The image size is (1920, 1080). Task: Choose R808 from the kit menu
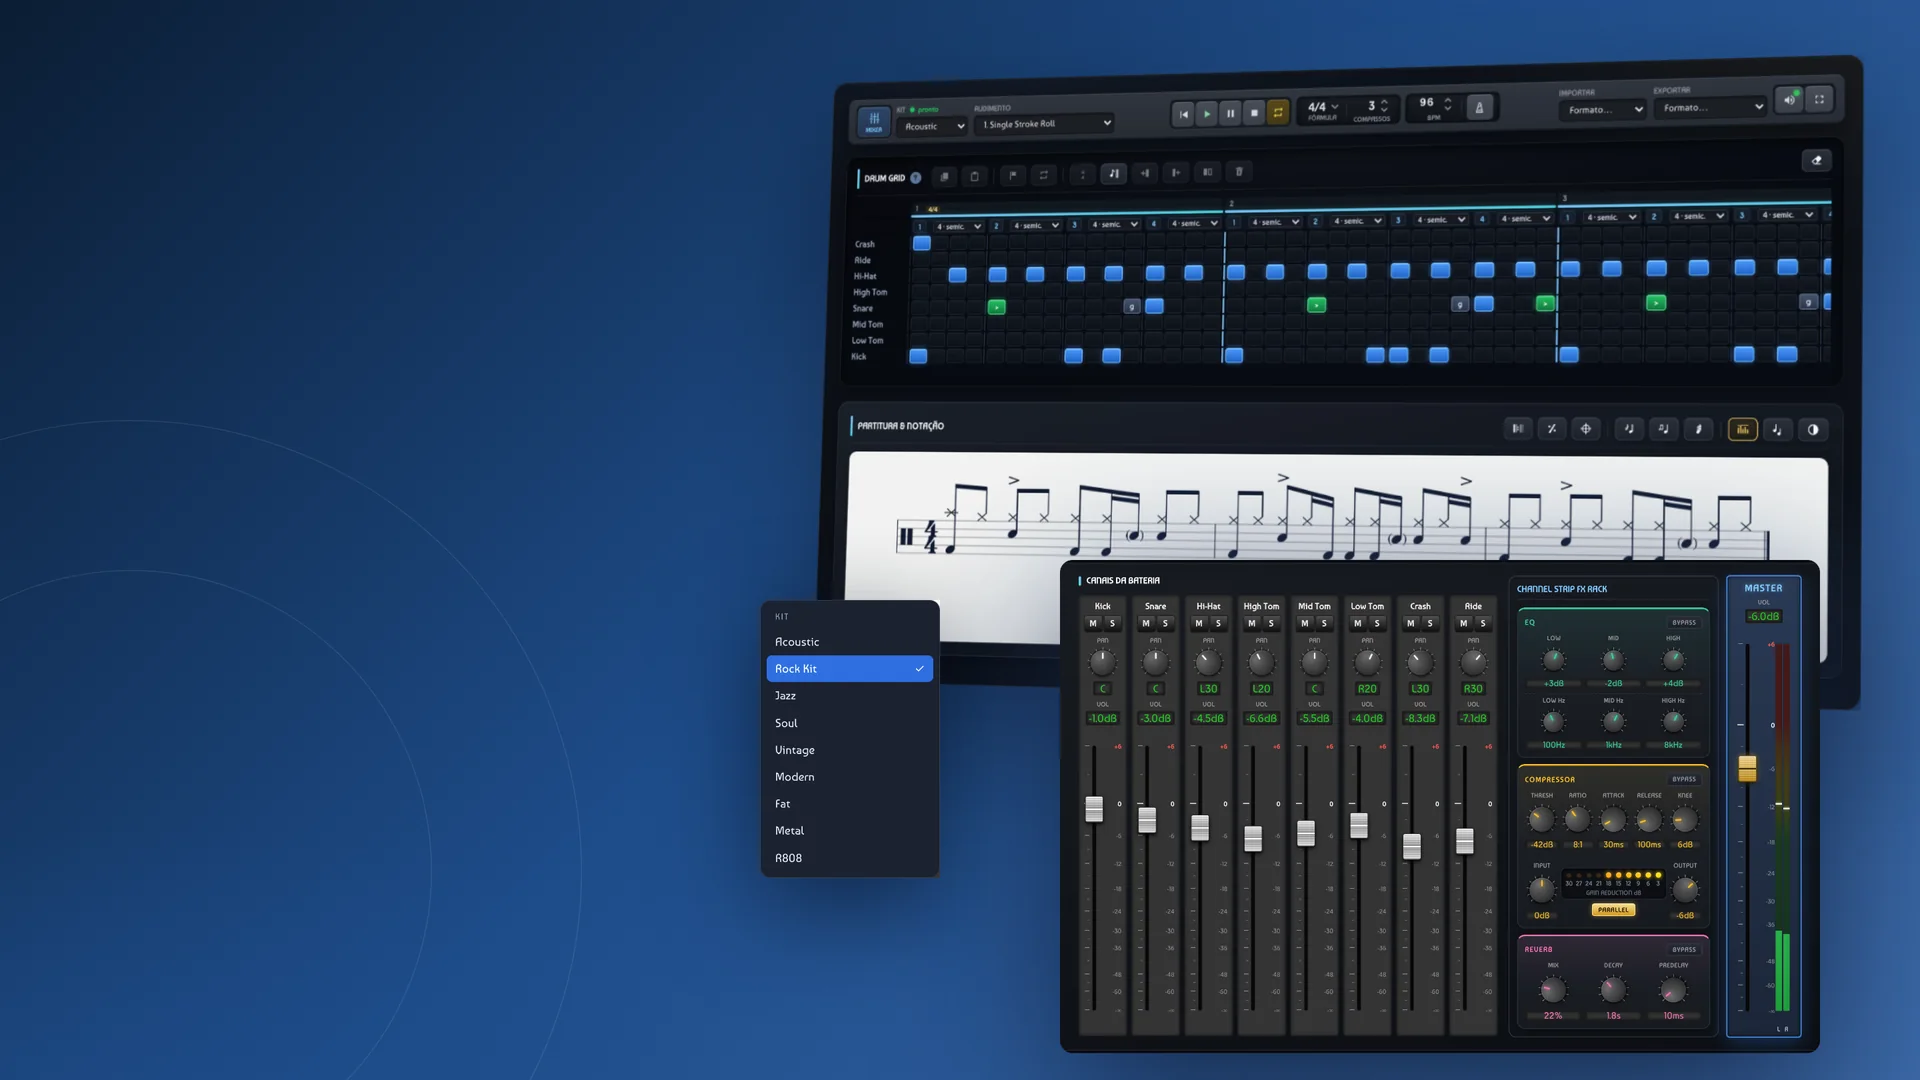coord(849,858)
